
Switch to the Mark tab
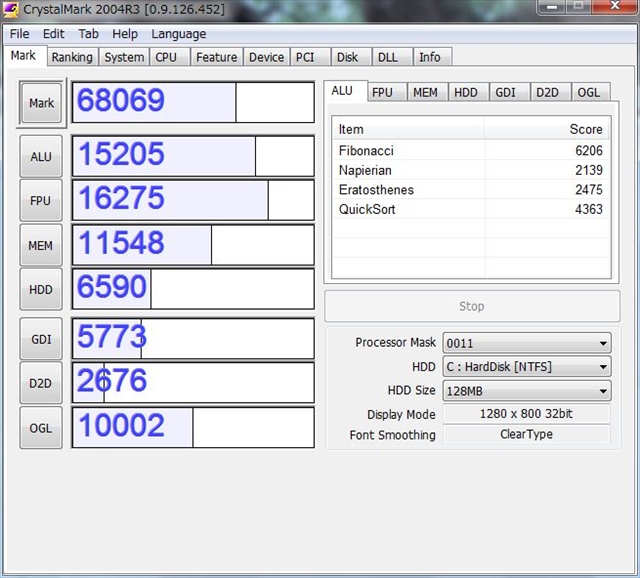[23, 56]
